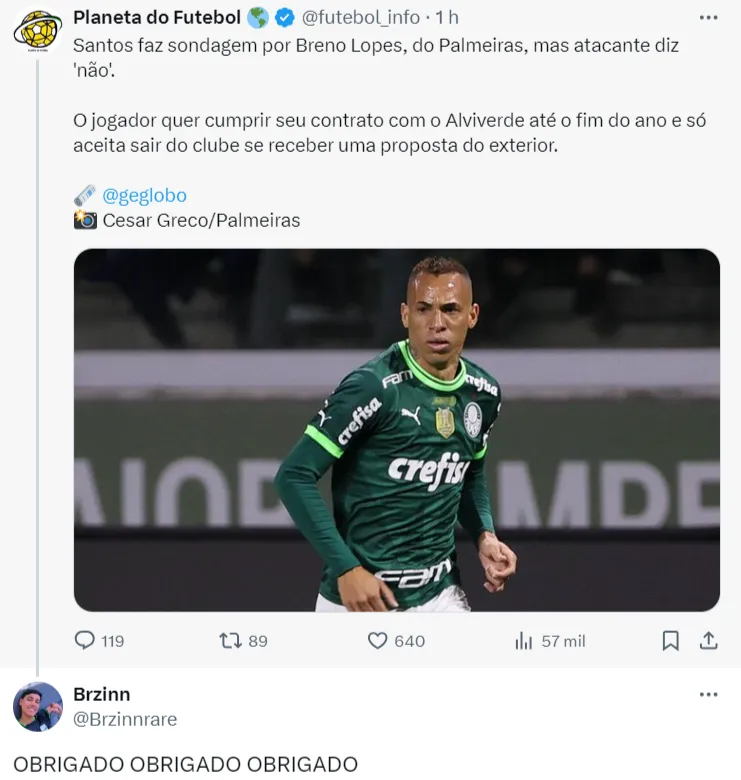Open more options on Brzinn's reply
Image resolution: width=741 pixels, height=780 pixels.
(708, 694)
